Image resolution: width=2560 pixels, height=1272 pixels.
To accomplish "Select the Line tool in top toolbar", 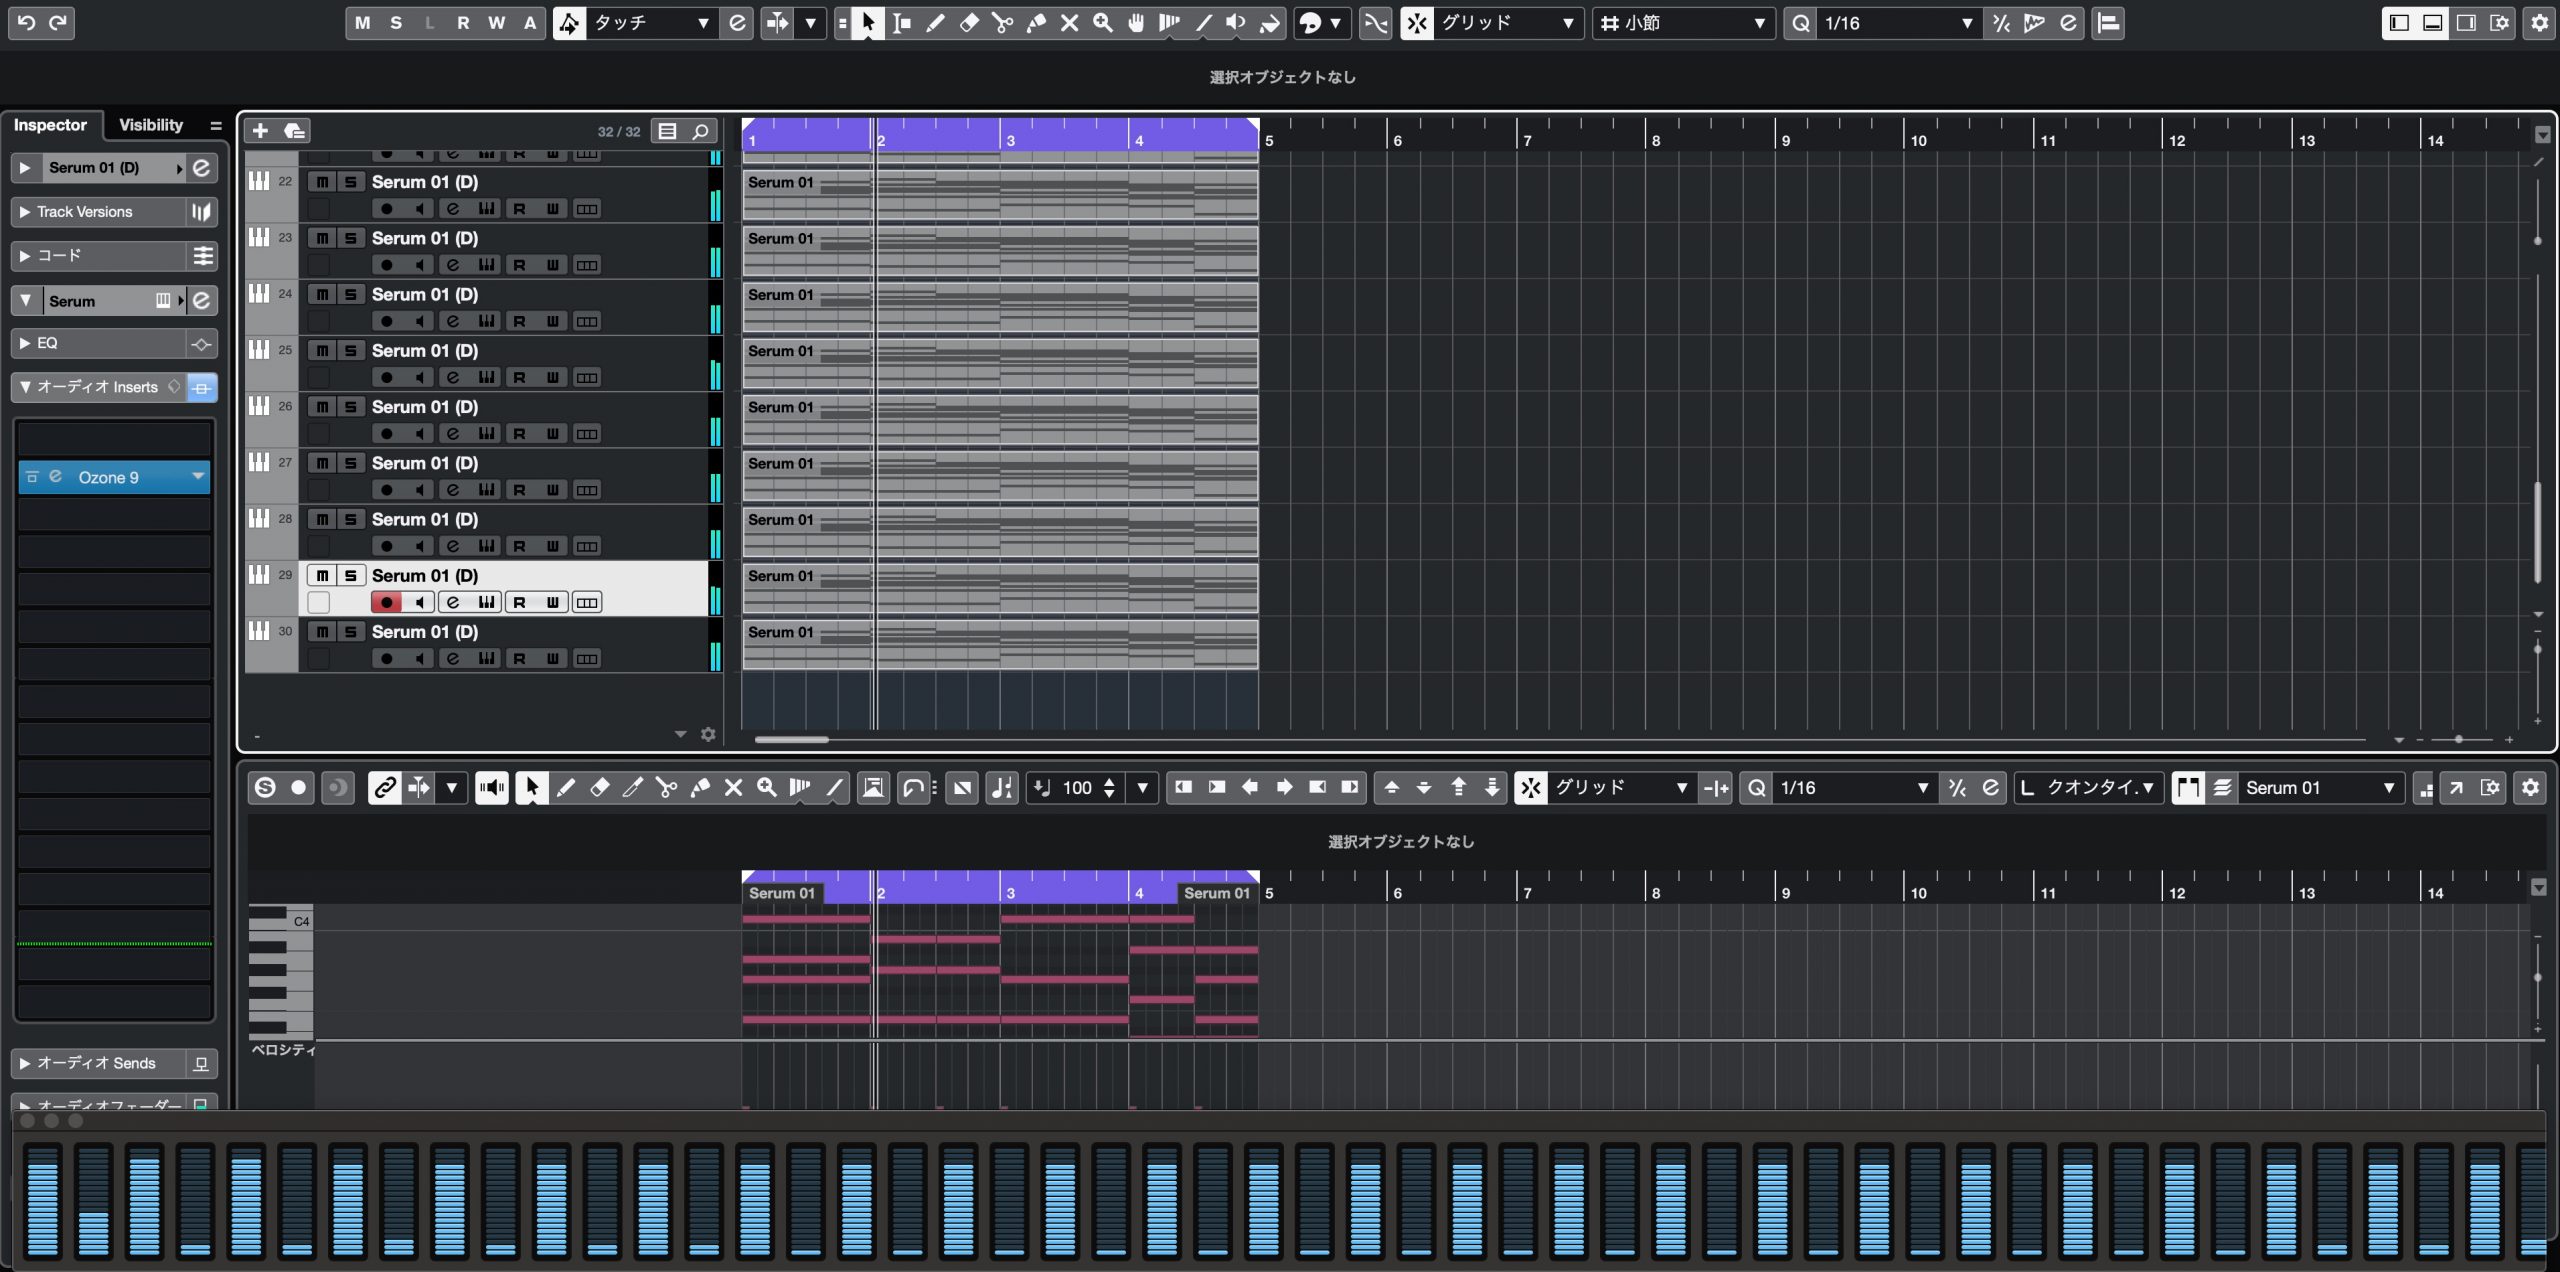I will pos(1203,23).
